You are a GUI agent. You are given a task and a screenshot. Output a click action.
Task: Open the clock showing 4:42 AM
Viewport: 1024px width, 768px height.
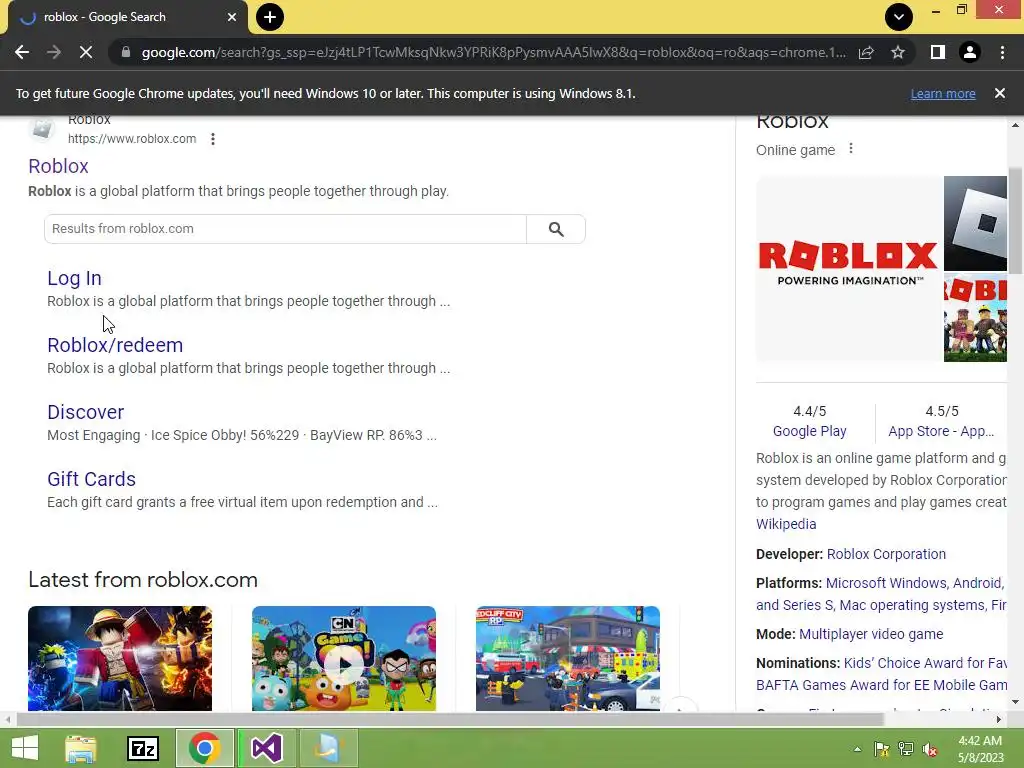tap(981, 748)
